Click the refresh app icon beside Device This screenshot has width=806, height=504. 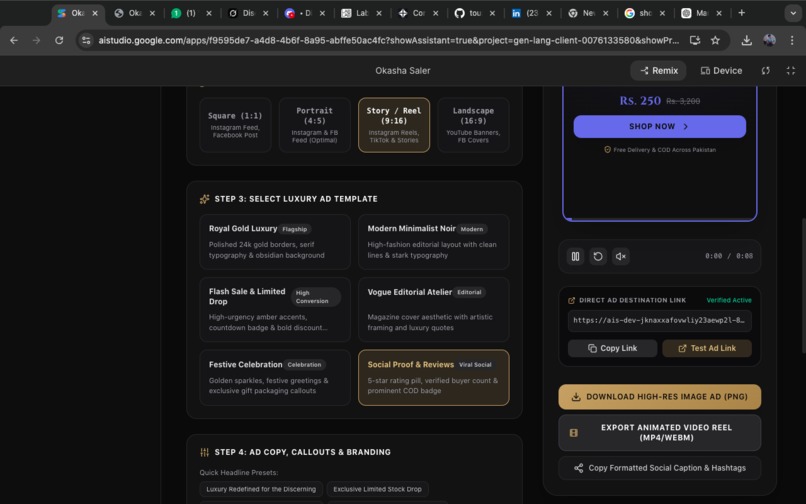click(765, 70)
